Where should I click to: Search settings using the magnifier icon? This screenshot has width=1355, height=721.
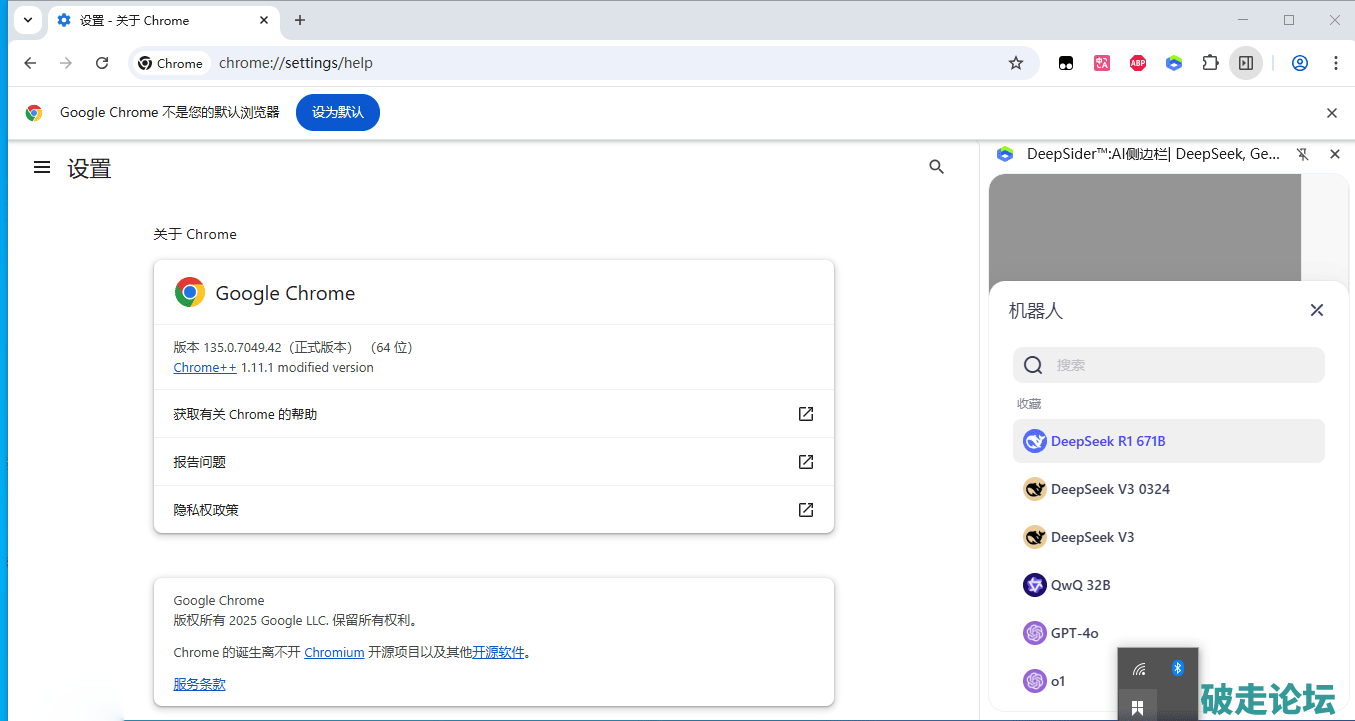point(936,167)
